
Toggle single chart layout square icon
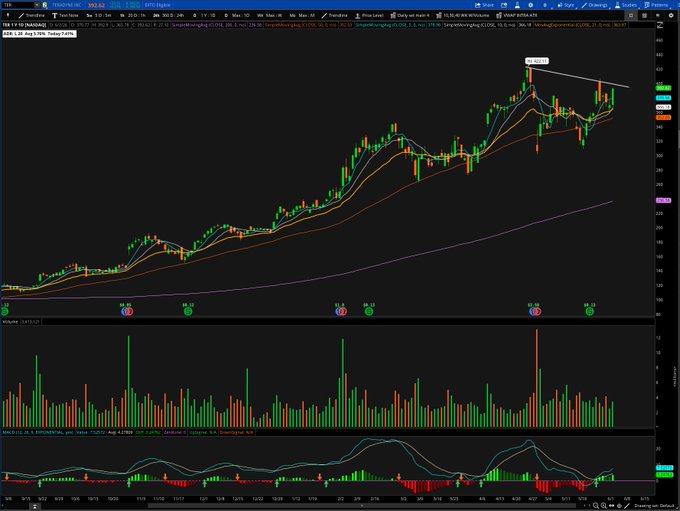click(x=631, y=15)
